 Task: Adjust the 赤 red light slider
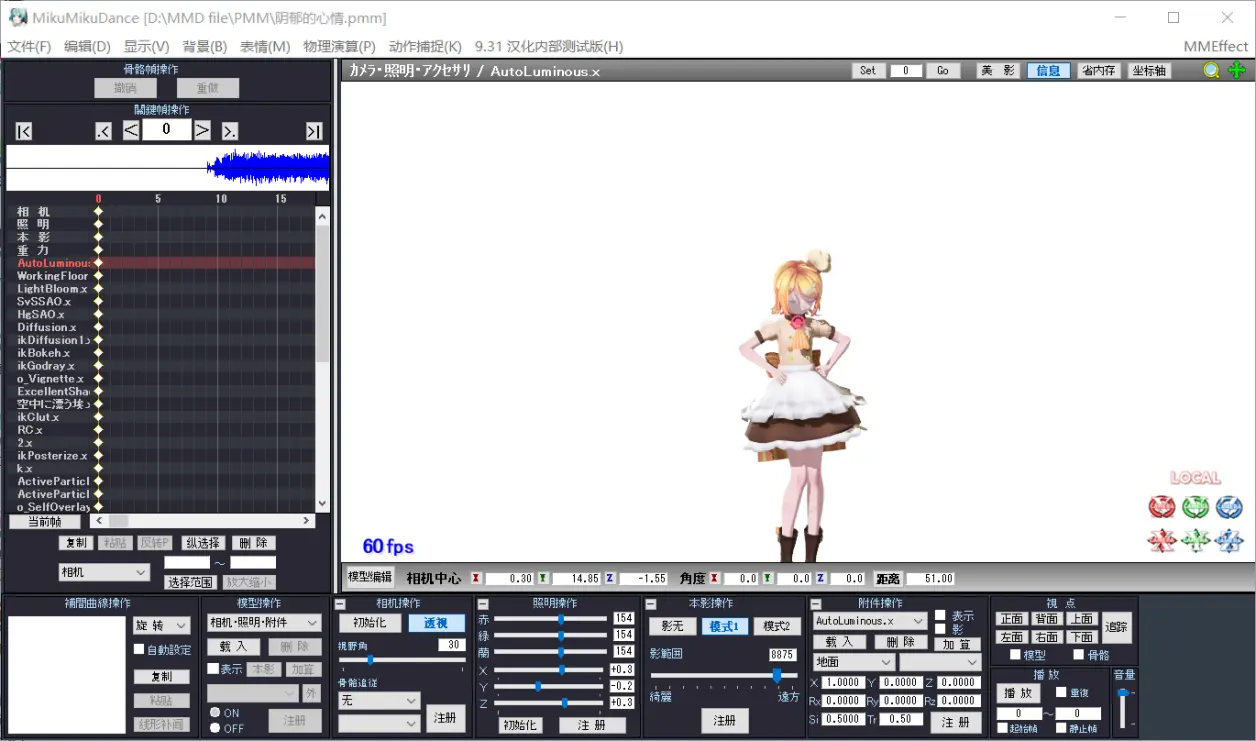click(551, 619)
